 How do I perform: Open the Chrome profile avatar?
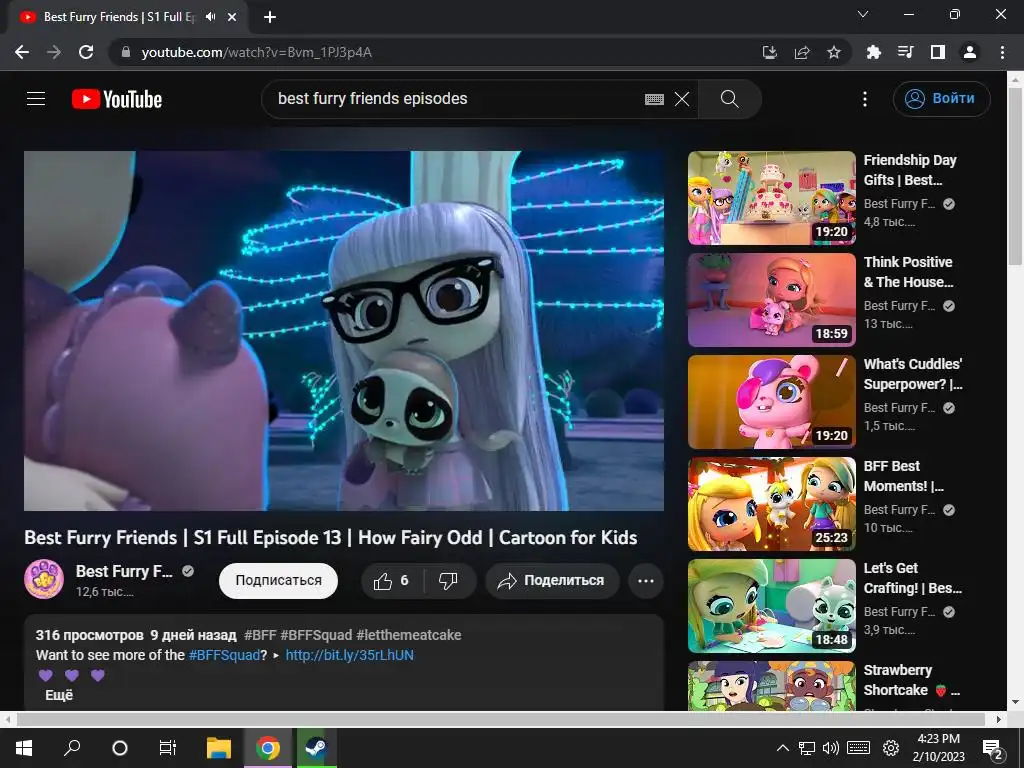click(x=970, y=52)
